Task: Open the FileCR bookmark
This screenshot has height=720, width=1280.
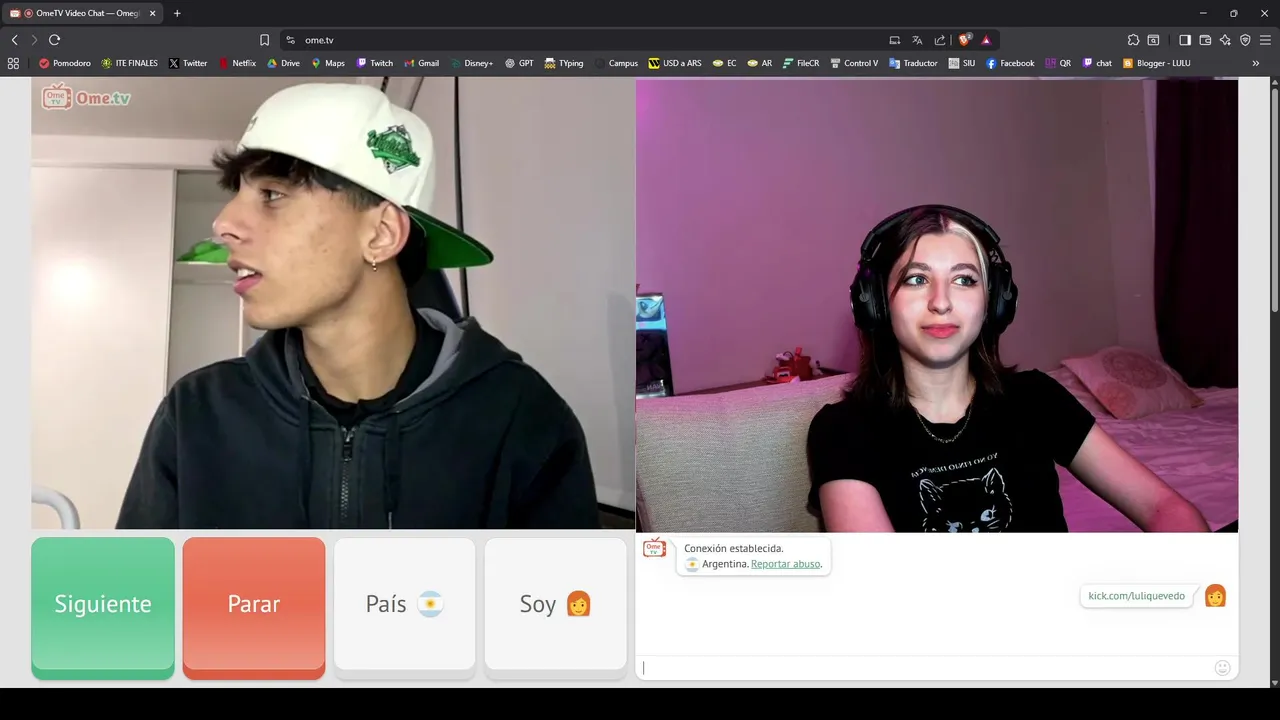Action: (801, 63)
